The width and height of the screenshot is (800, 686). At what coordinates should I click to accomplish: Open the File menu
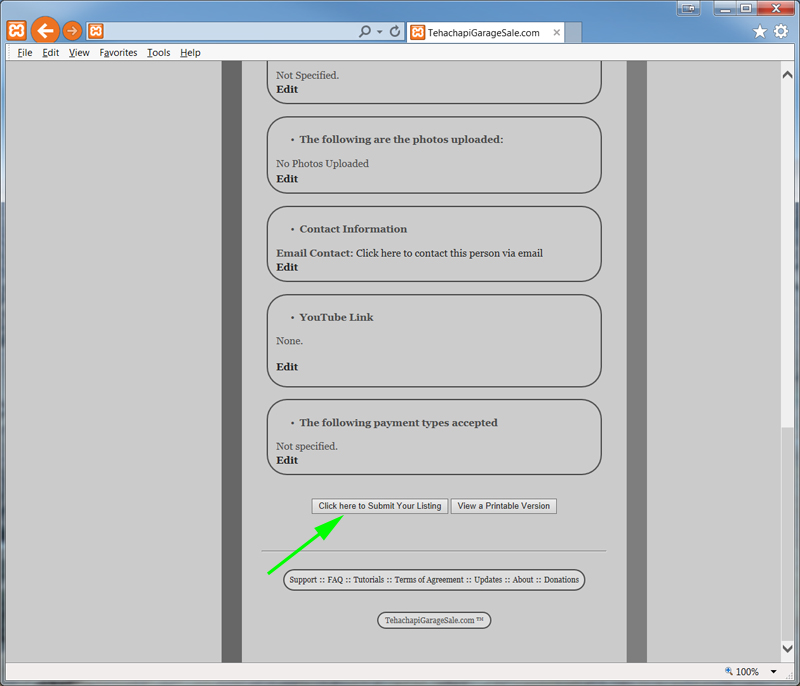tap(24, 53)
